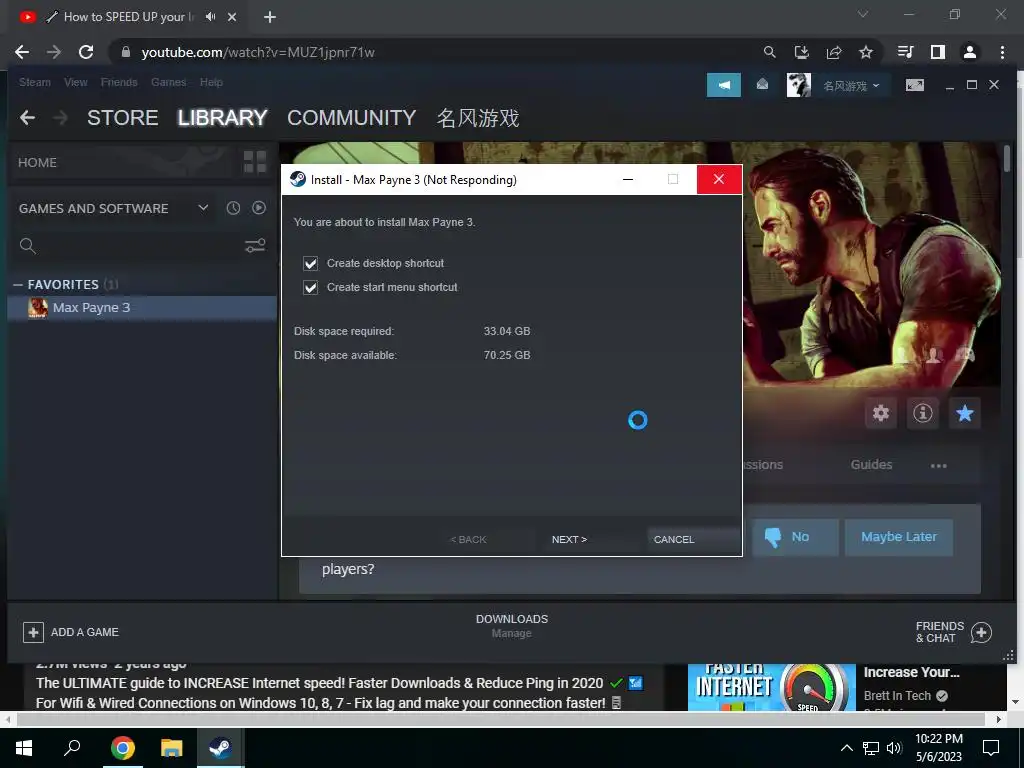Open the more options ellipsis on game page
The width and height of the screenshot is (1024, 768).
click(938, 466)
